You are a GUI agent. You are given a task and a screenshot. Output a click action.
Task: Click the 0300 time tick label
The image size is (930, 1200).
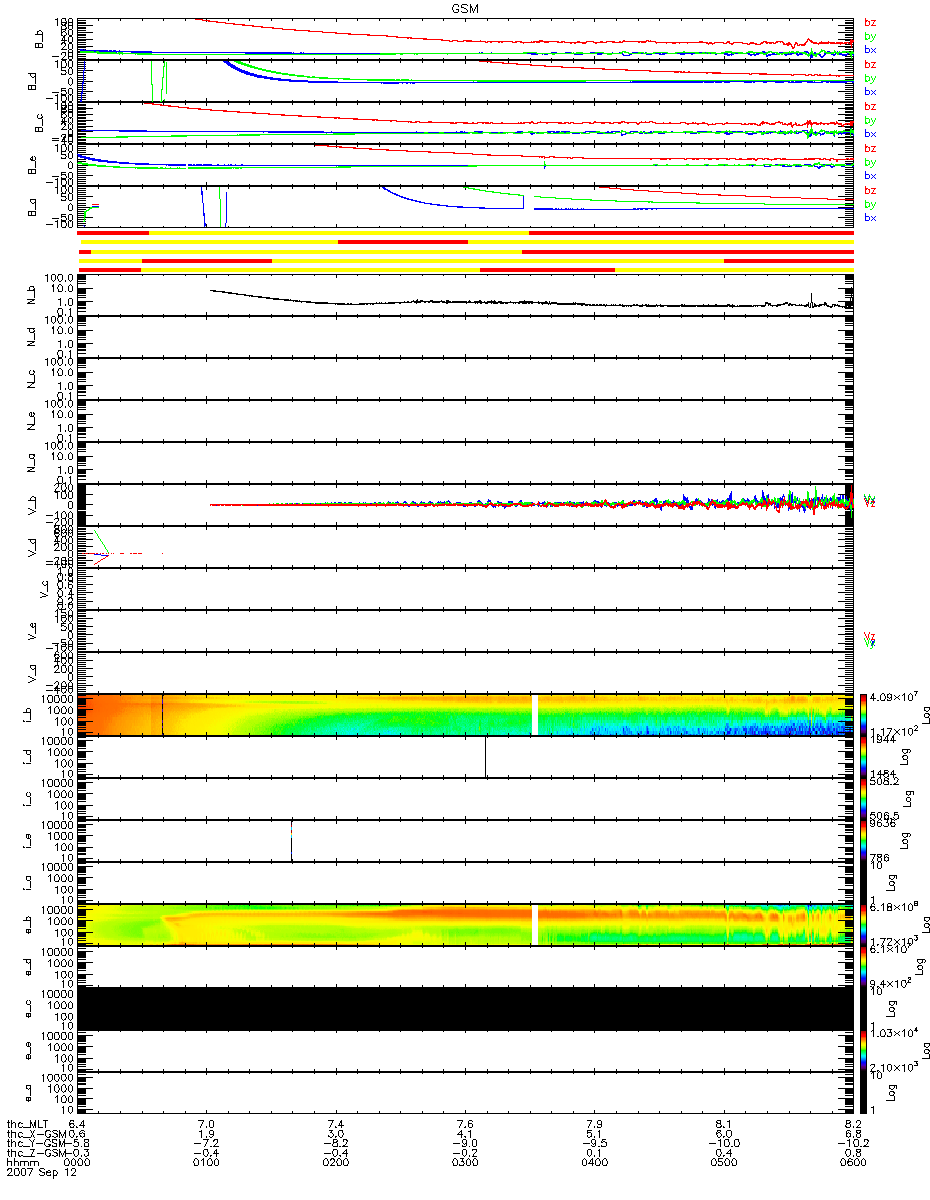pos(465,1162)
